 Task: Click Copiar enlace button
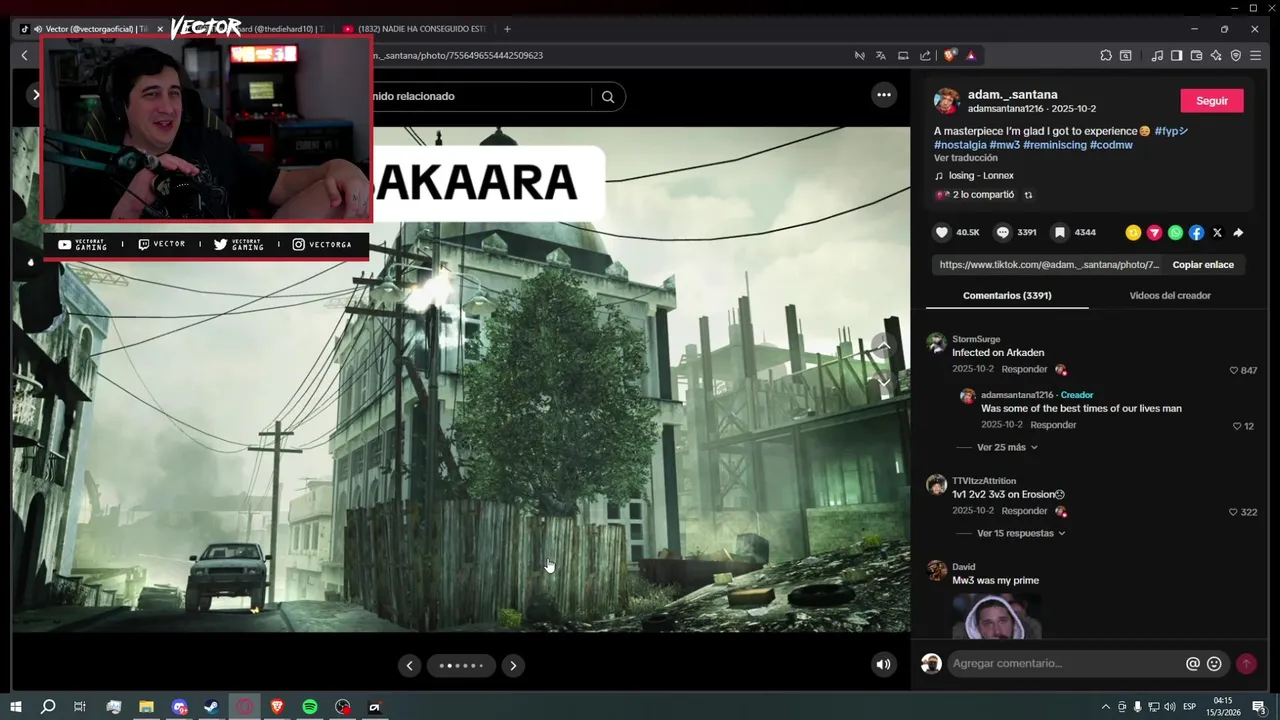click(x=1203, y=265)
